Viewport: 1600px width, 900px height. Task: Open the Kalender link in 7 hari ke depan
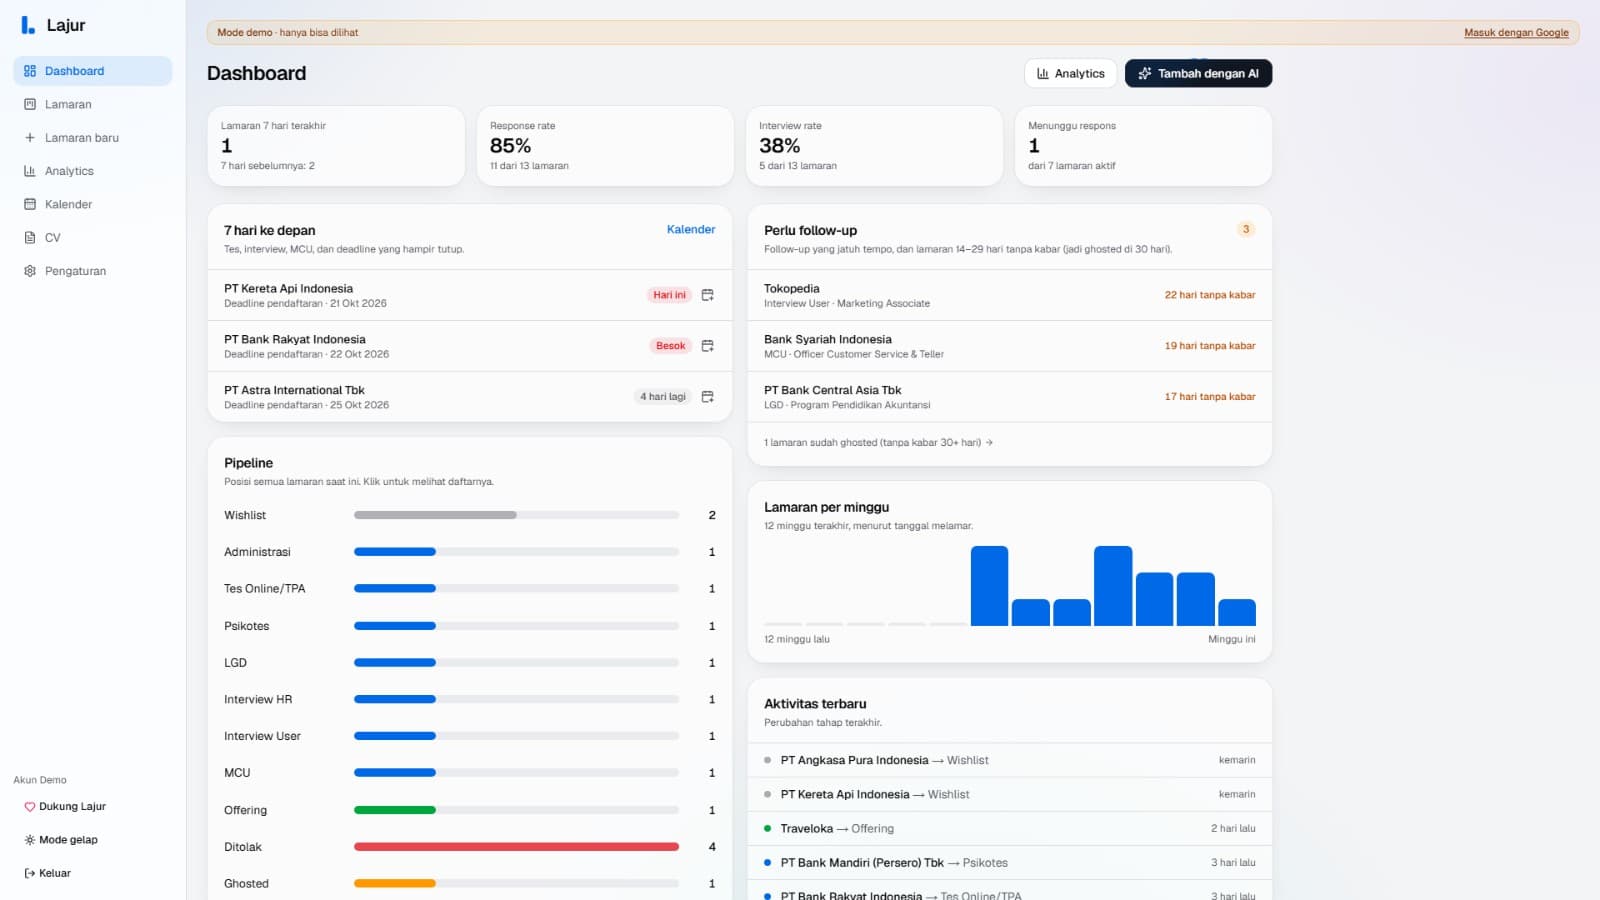(x=691, y=229)
